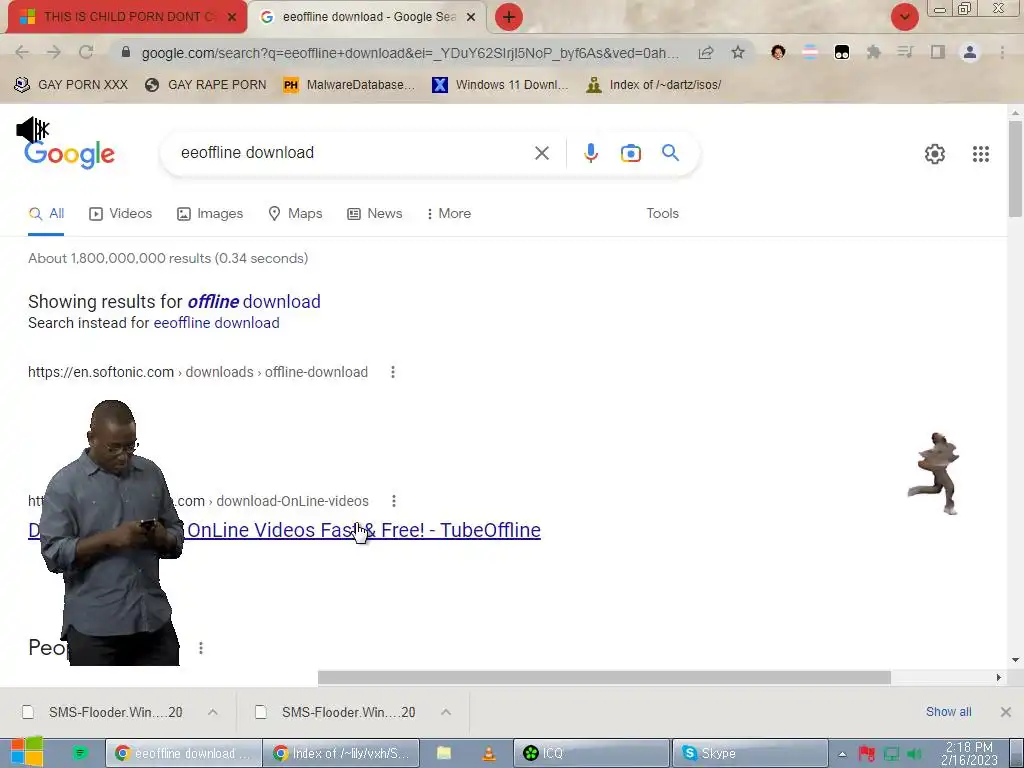The height and width of the screenshot is (768, 1024).
Task: Click the magnifier search button
Action: (671, 153)
